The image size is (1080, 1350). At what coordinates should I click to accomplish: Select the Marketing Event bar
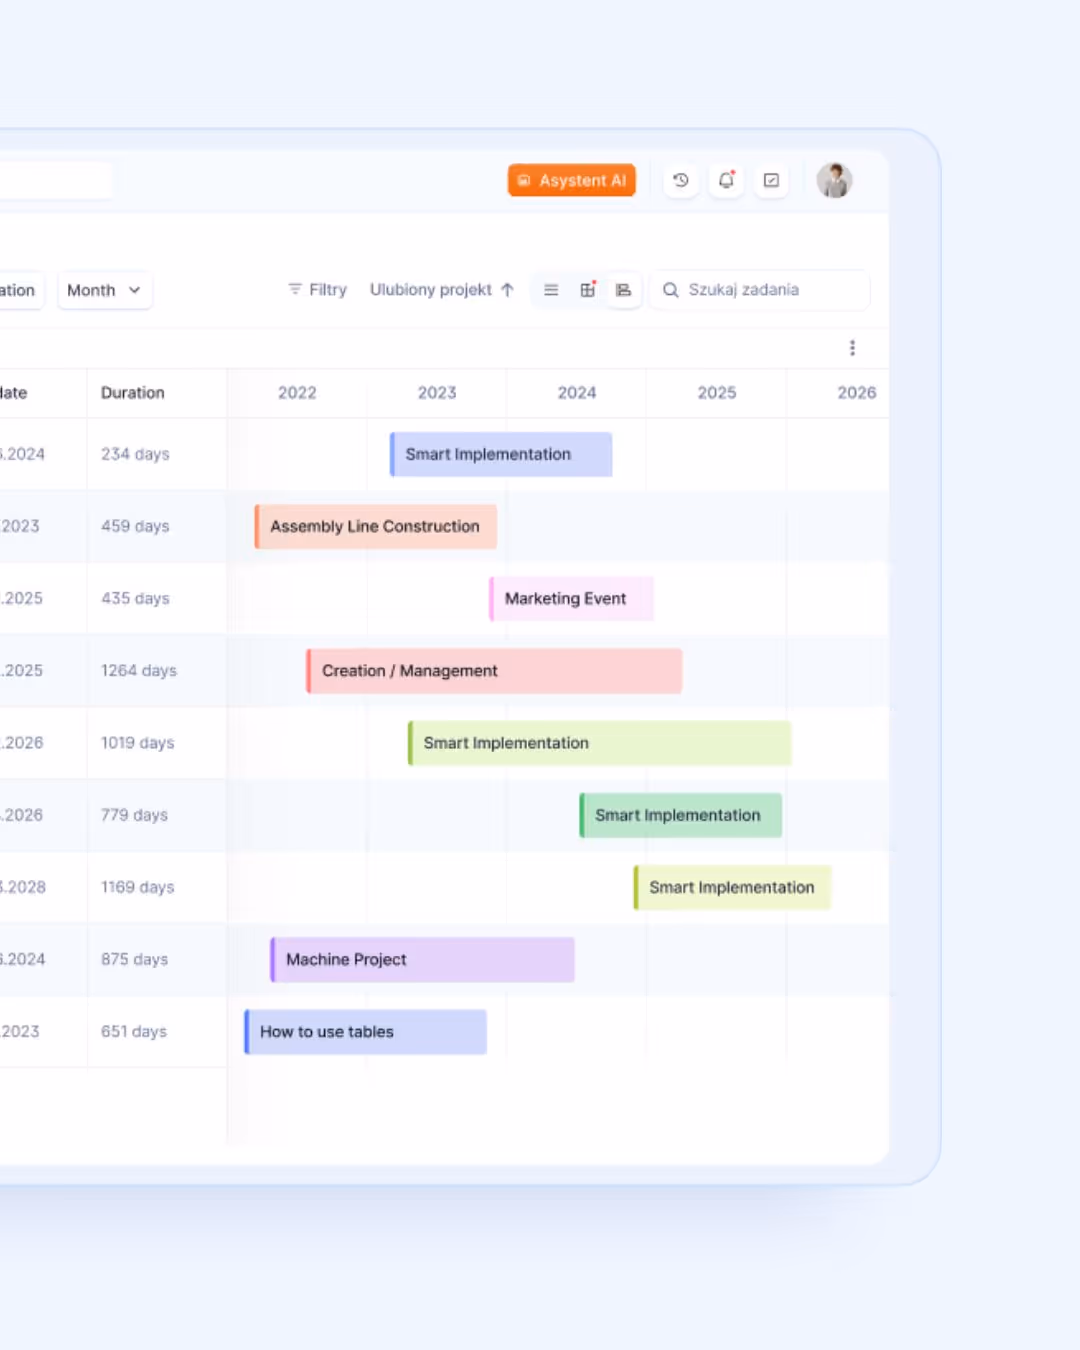(571, 598)
